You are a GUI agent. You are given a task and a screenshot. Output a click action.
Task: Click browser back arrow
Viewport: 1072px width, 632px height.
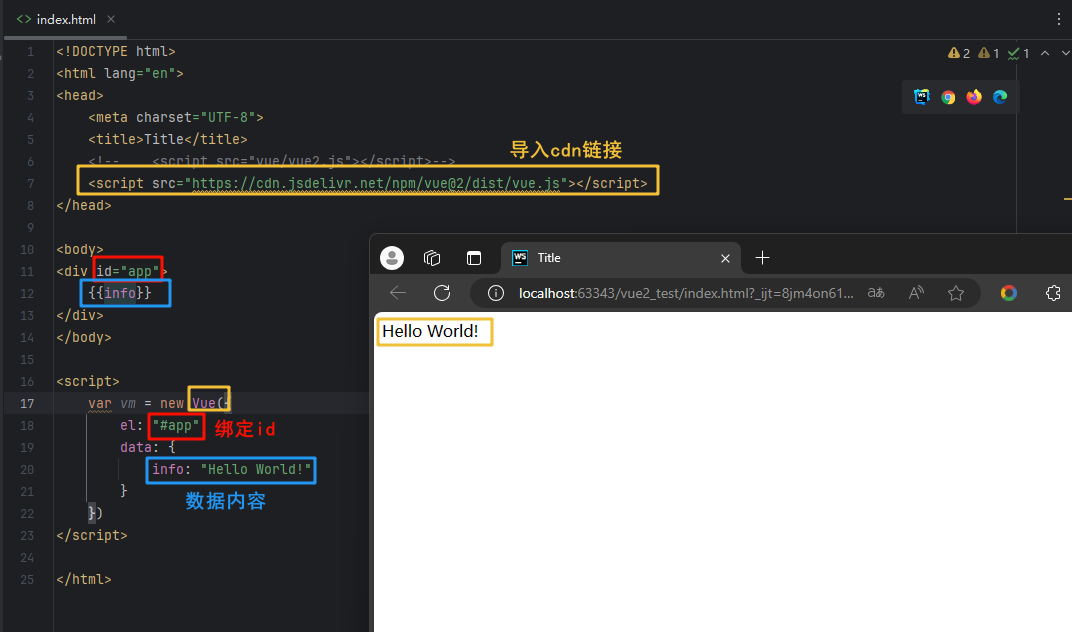click(398, 293)
